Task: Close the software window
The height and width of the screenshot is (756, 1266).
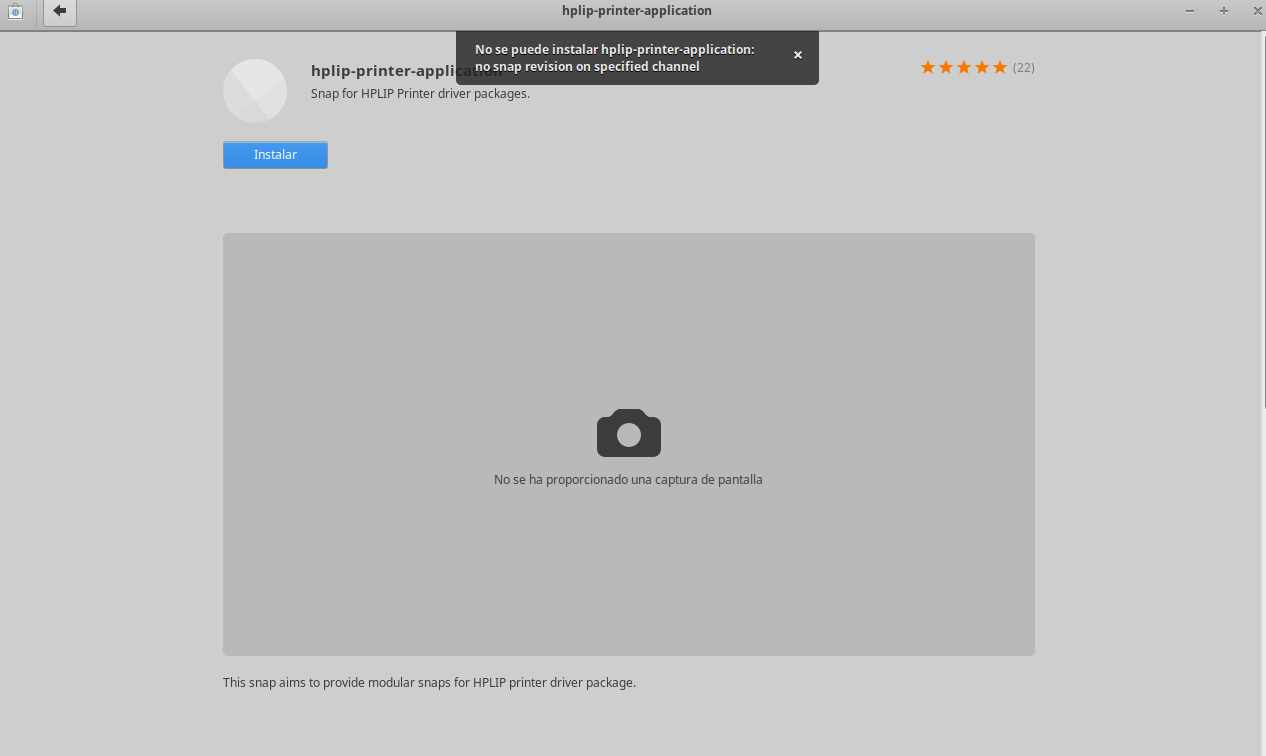Action: 1256,11
